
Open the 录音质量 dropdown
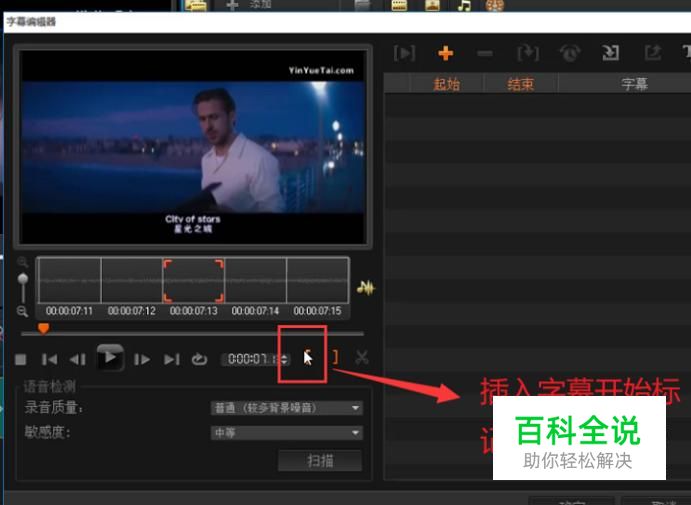[x=287, y=408]
